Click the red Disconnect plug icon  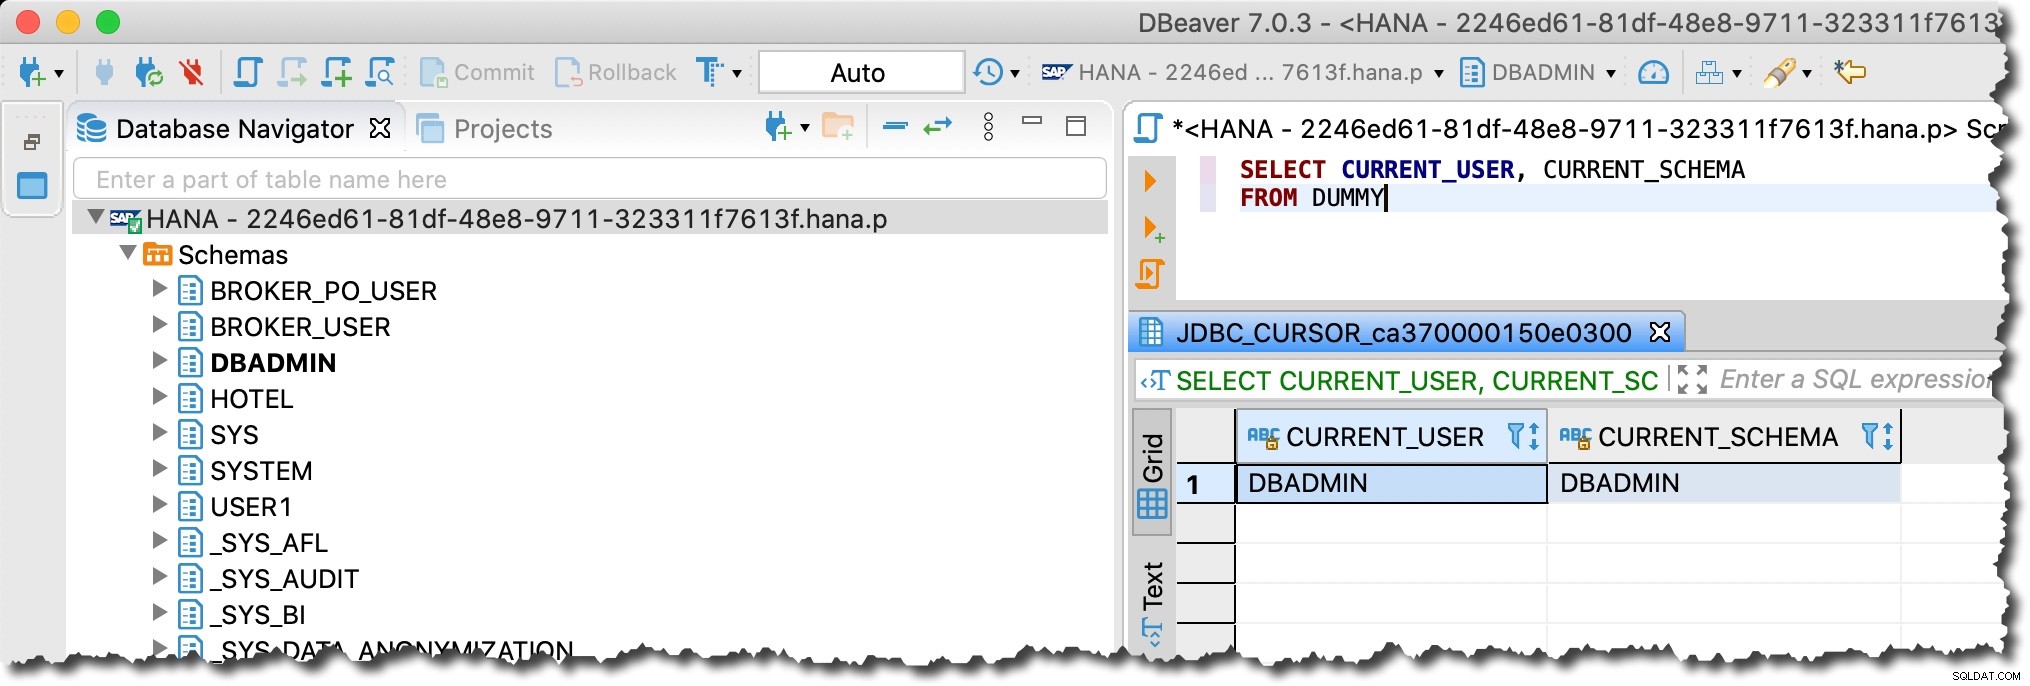coord(191,72)
